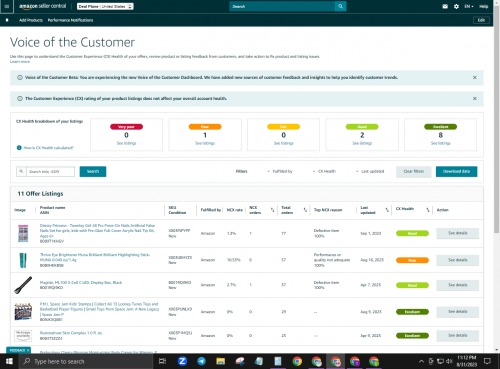
Task: Open the Thrive eye brightener product link
Action: click(95, 257)
